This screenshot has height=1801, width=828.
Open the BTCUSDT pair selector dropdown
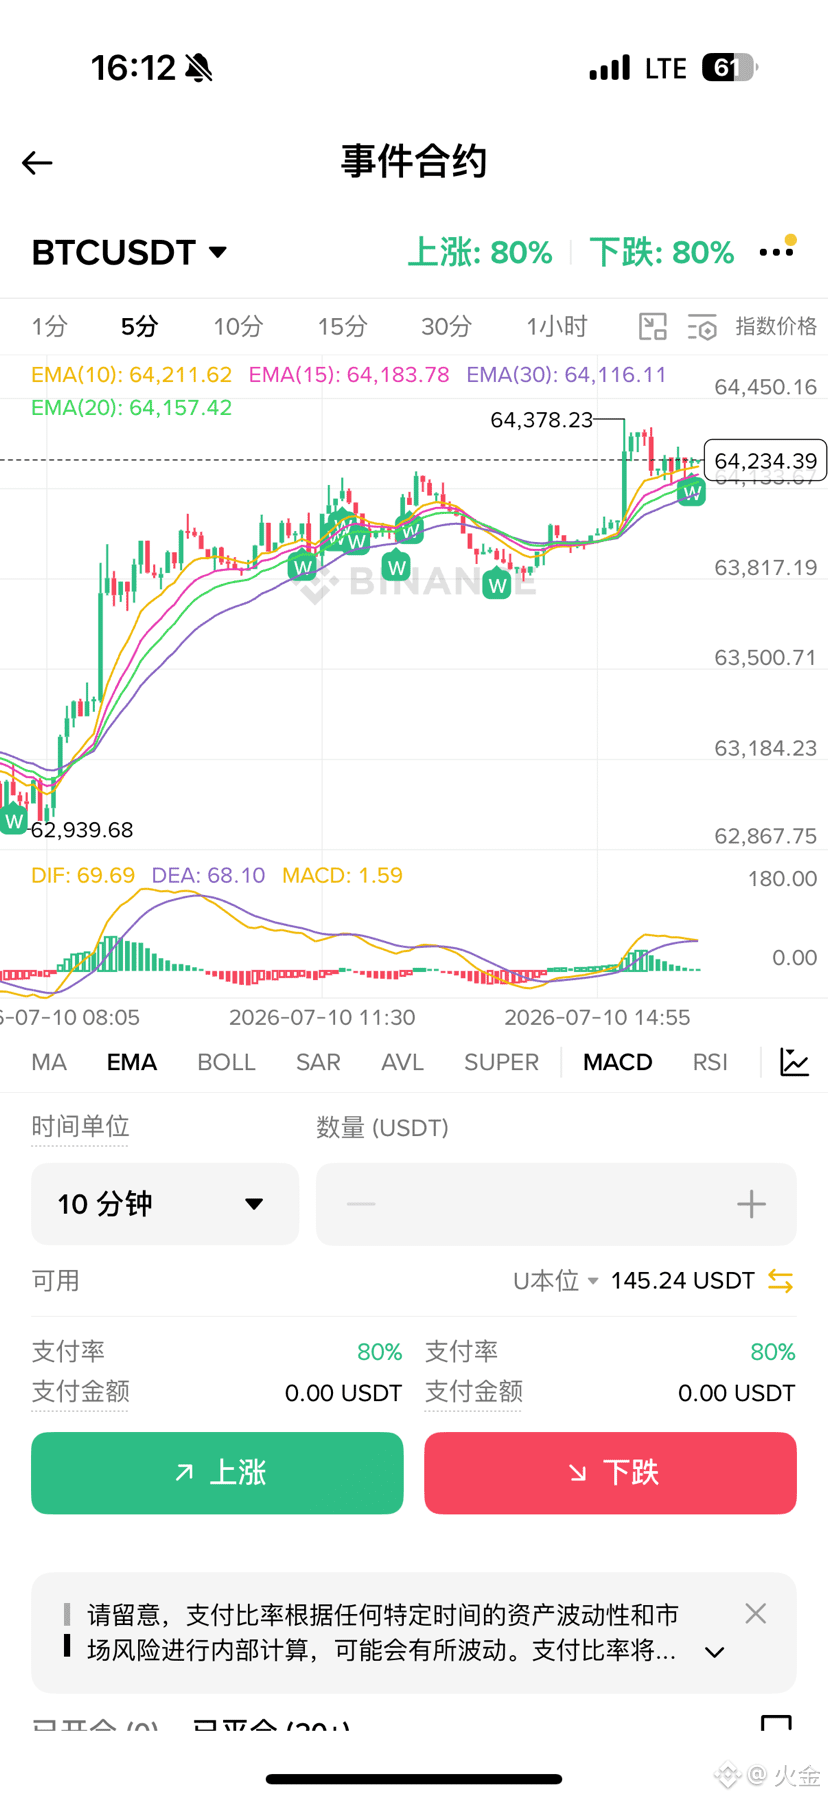[130, 252]
